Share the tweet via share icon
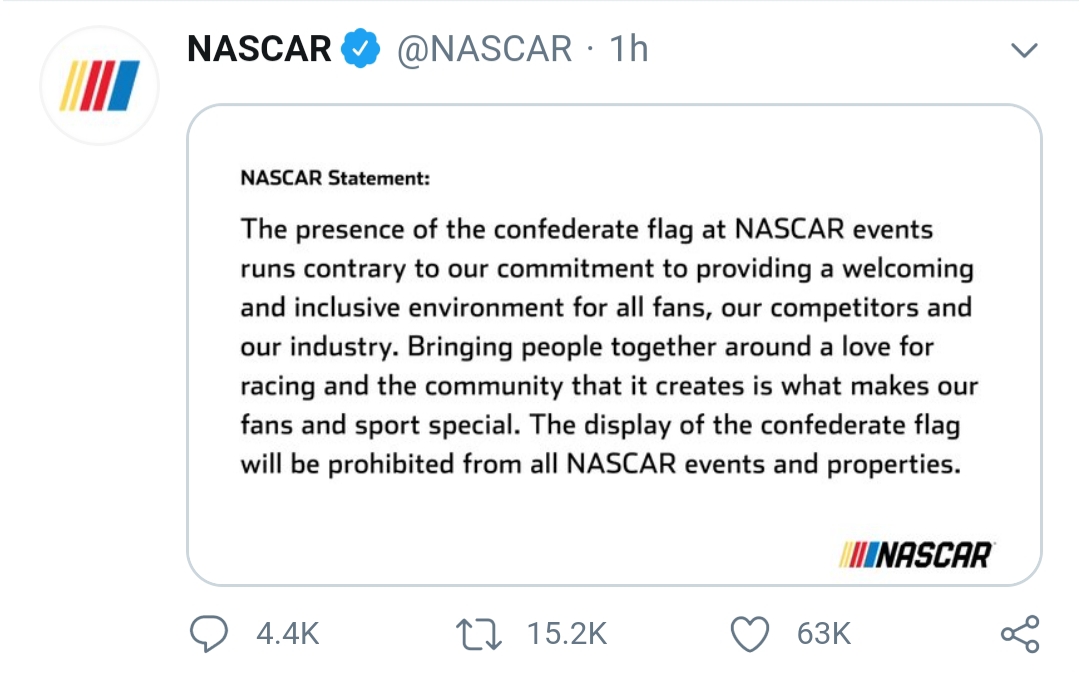Viewport: 1080px width, 674px height. click(1020, 634)
